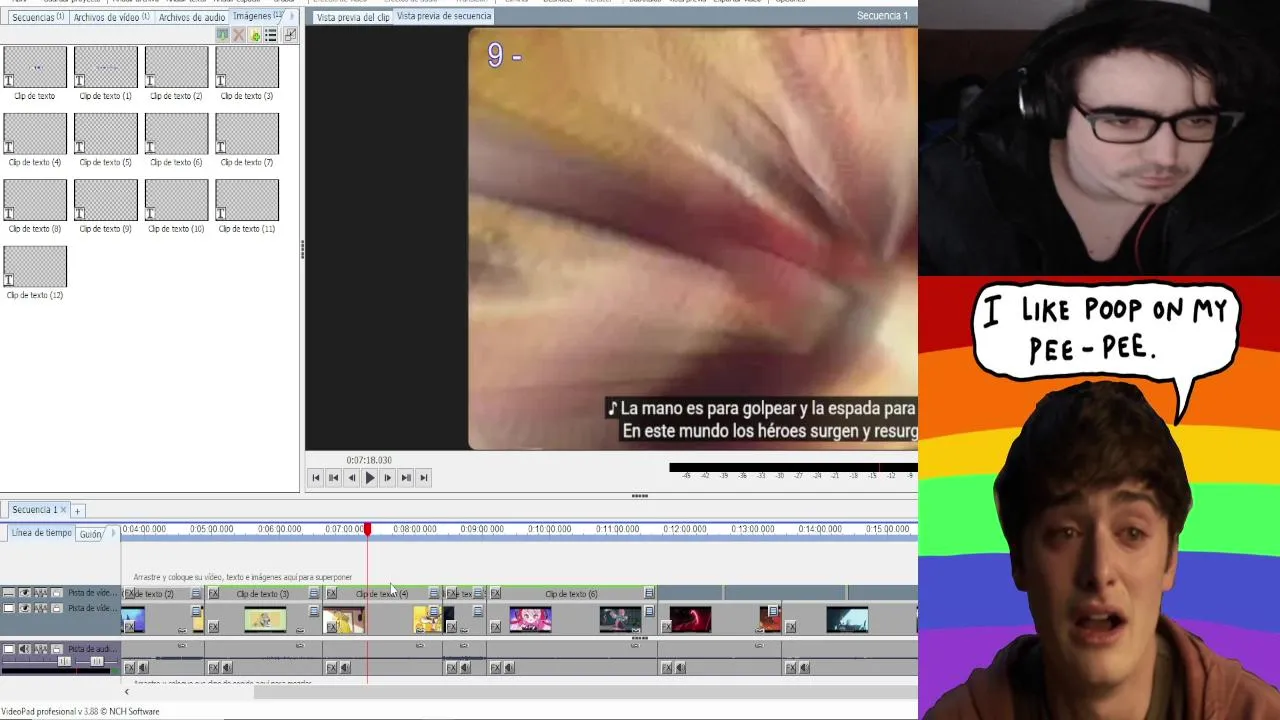
Task: Switch to Guión storyboard view
Action: click(x=91, y=534)
